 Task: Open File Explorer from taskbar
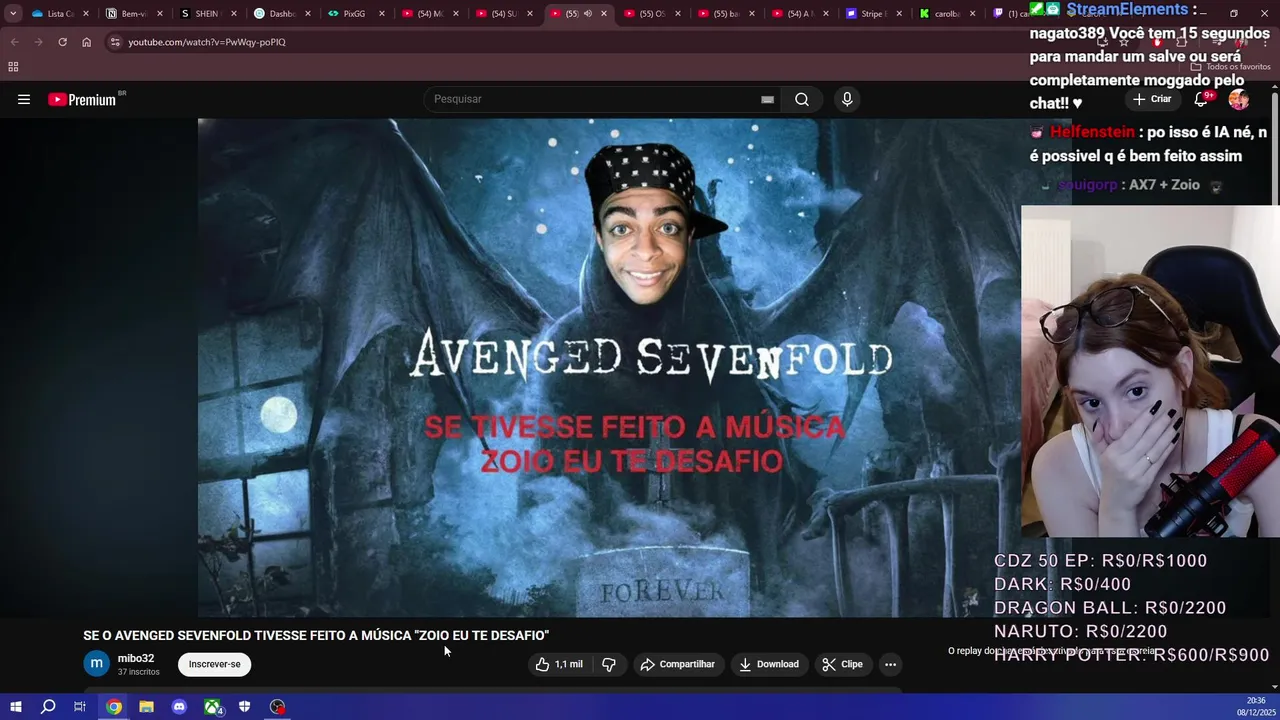[x=146, y=707]
